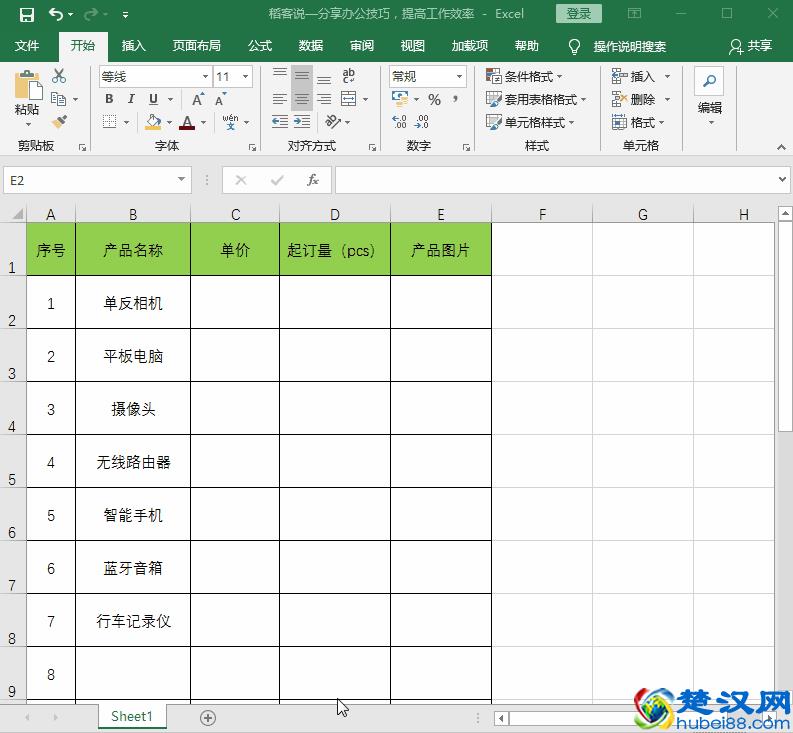Click the text Orientation icon
The image size is (793, 733).
click(x=333, y=122)
